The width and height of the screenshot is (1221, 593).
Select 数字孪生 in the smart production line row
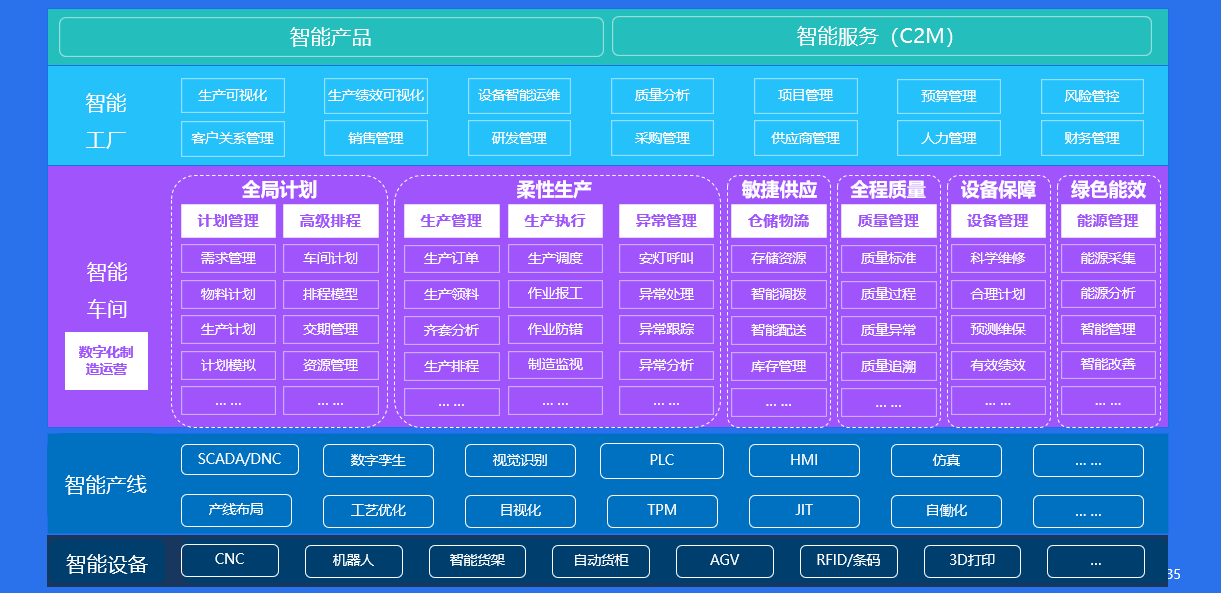point(378,461)
